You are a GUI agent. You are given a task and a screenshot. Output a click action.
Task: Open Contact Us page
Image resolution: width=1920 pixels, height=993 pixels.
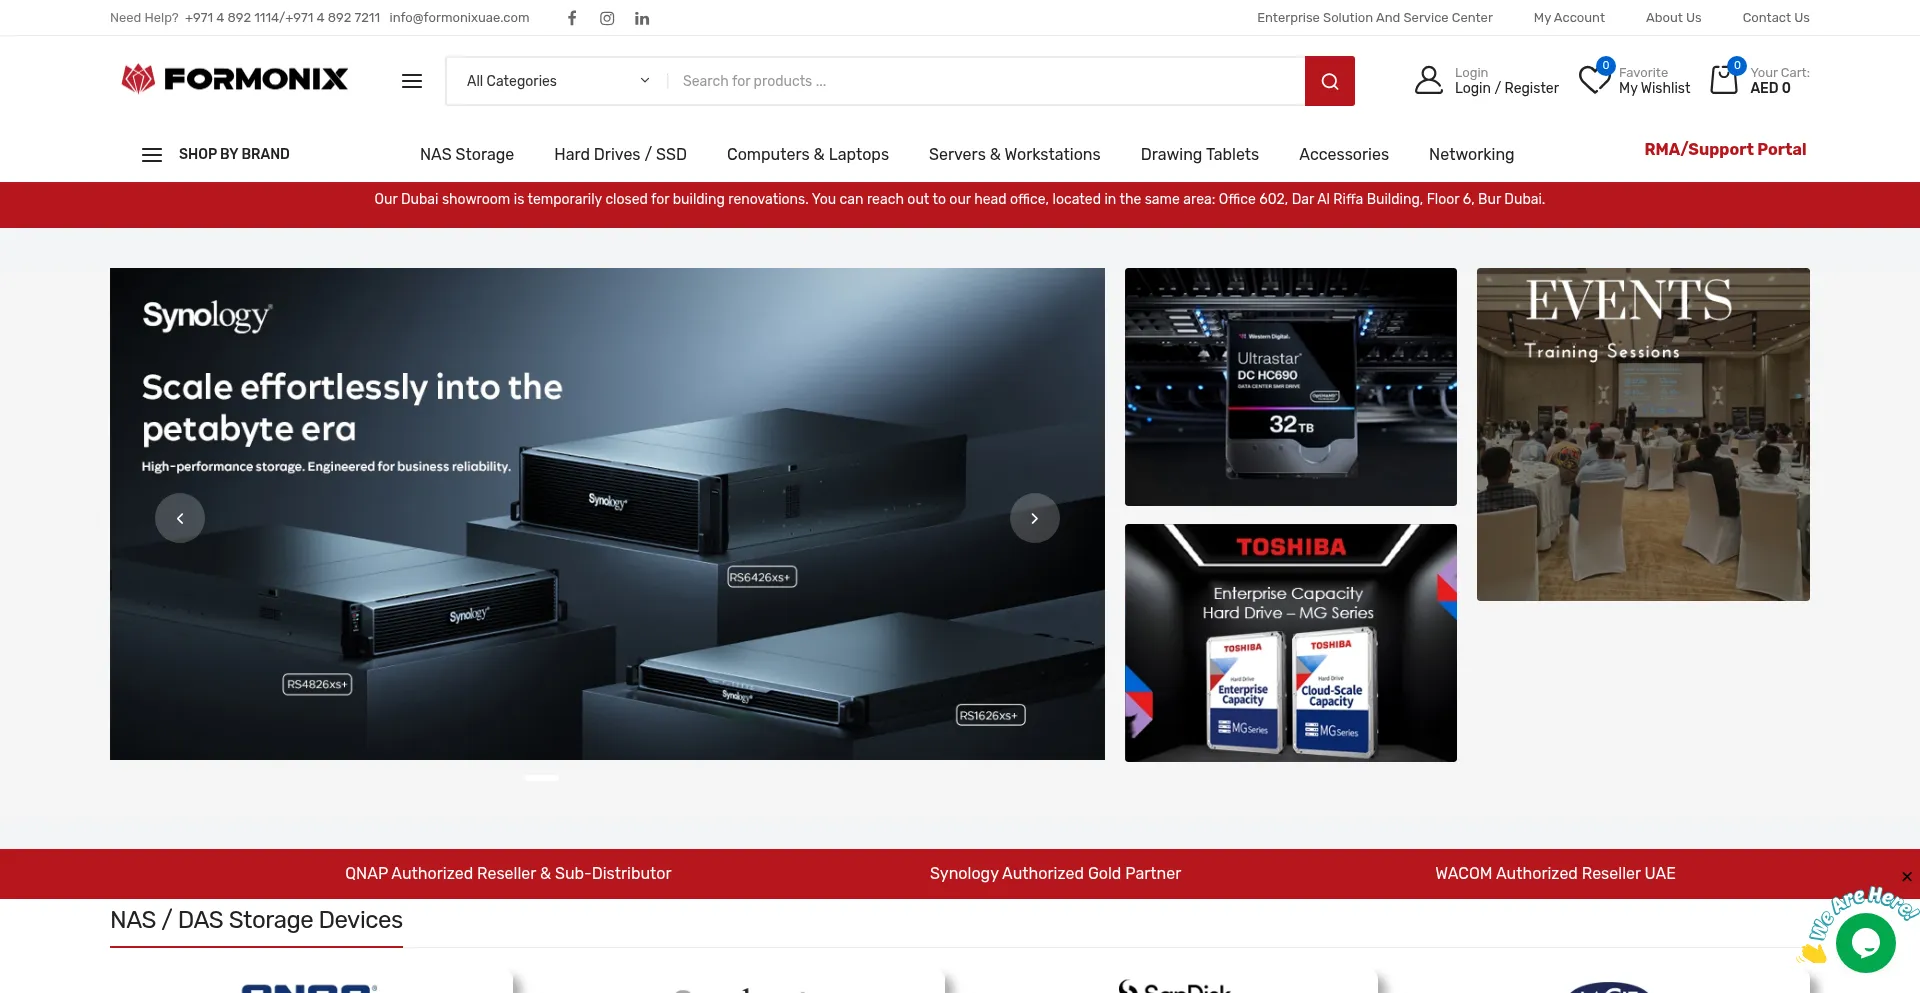[1776, 18]
